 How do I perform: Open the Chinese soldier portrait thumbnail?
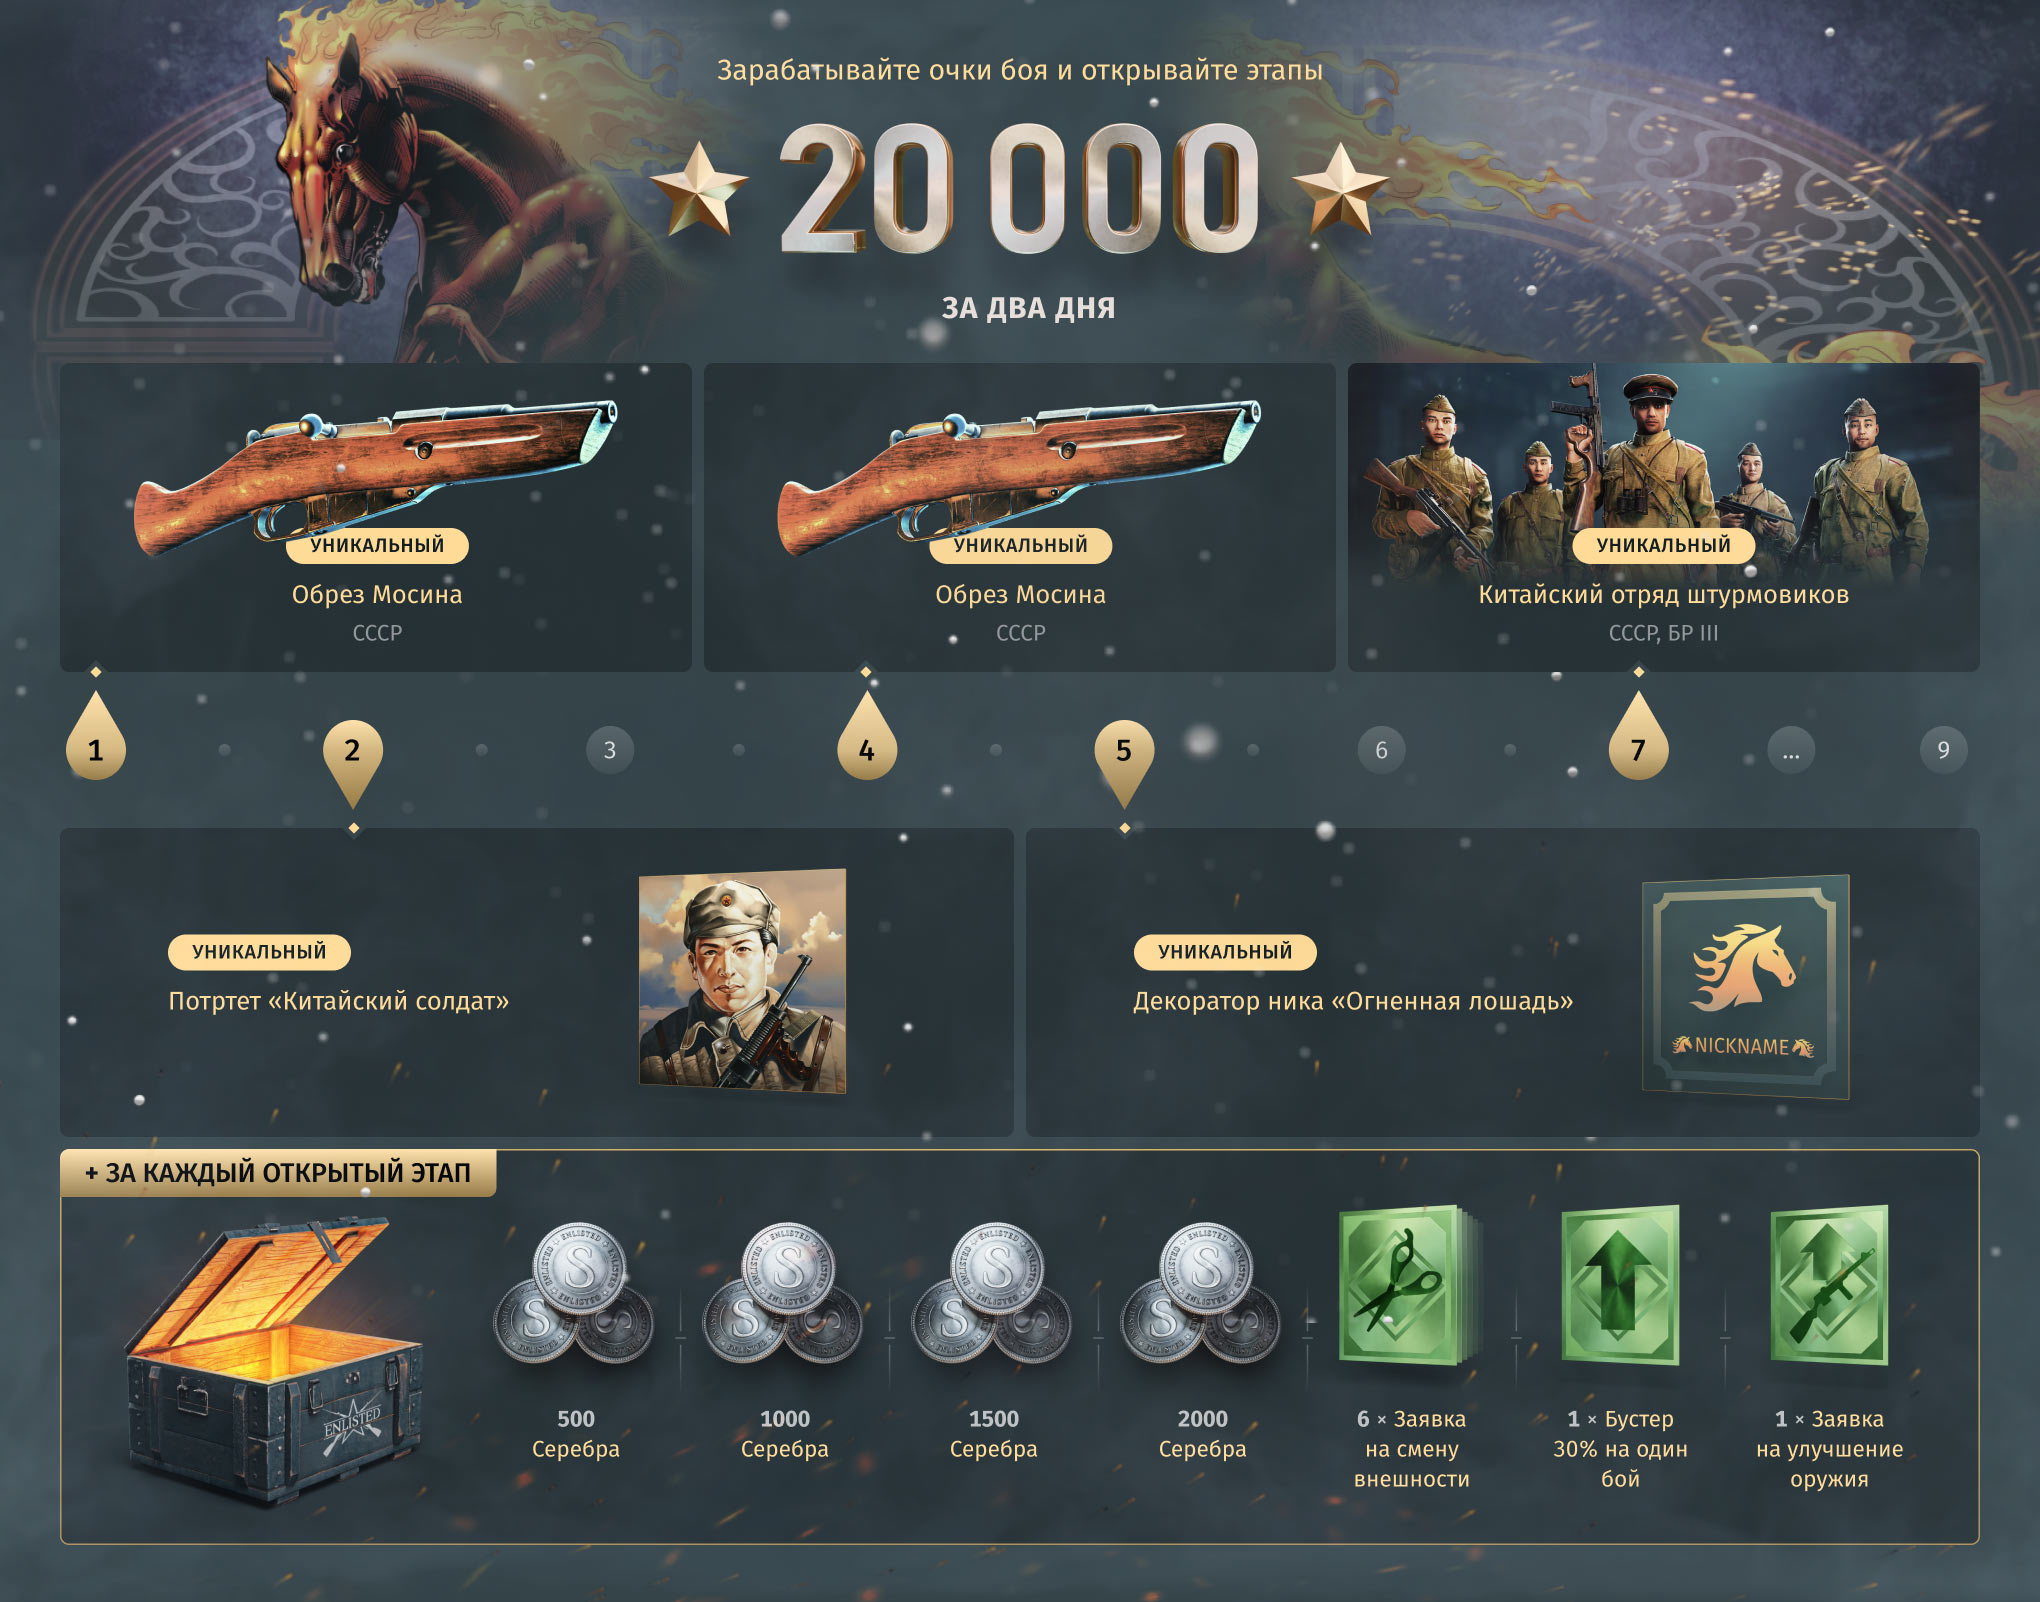[742, 981]
